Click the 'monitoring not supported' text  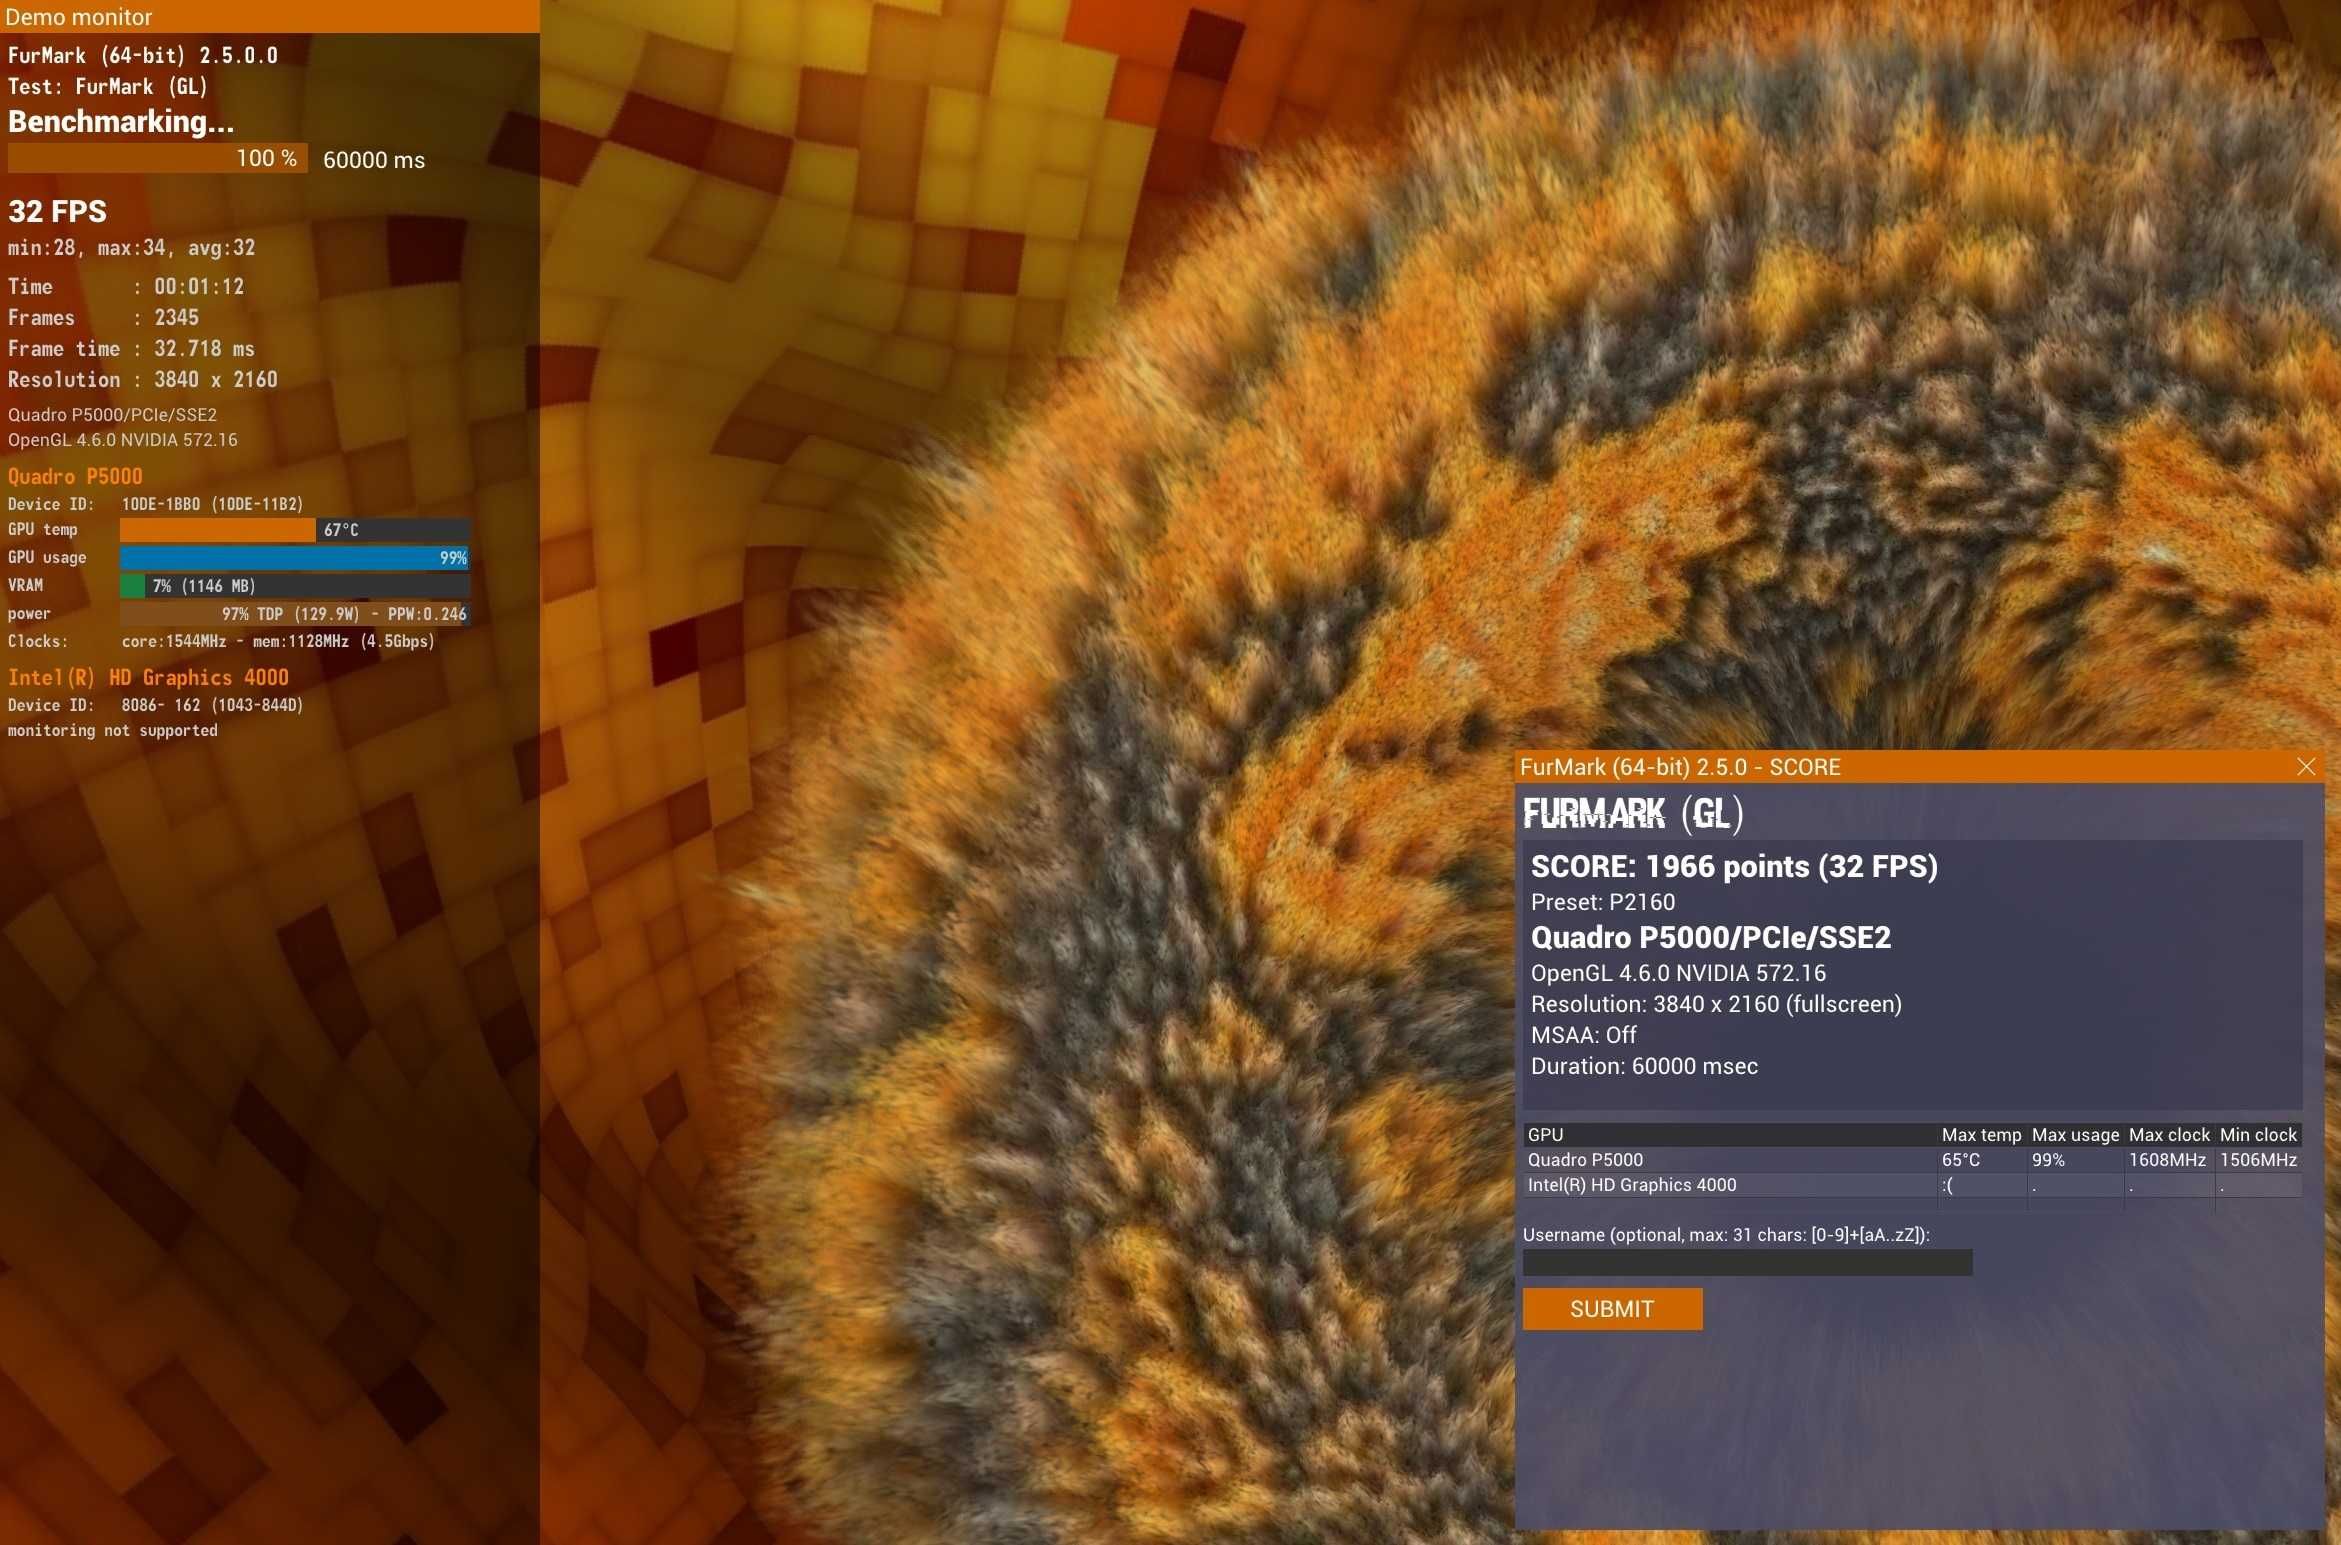(112, 730)
